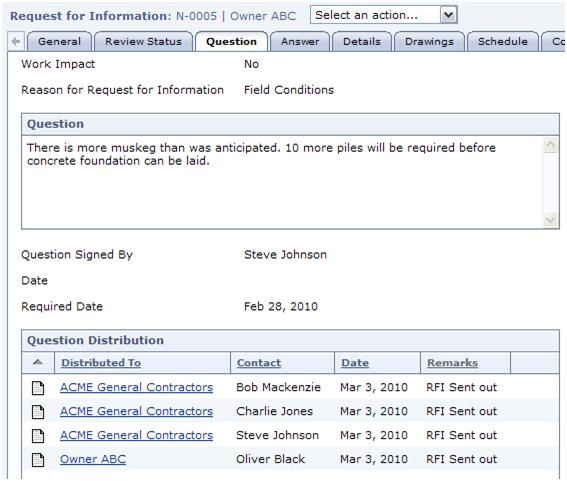Open document icon for Steve Johnson row

(x=38, y=435)
